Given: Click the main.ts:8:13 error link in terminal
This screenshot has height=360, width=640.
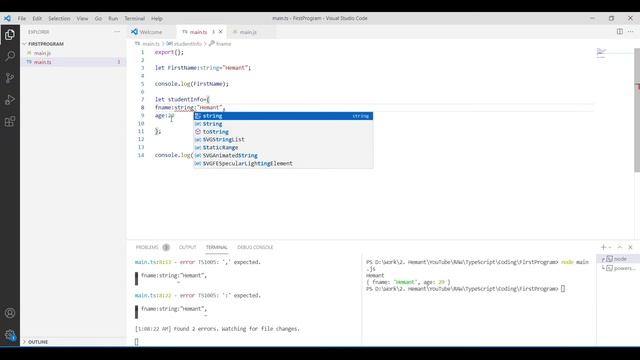Looking at the screenshot, I should (153, 262).
